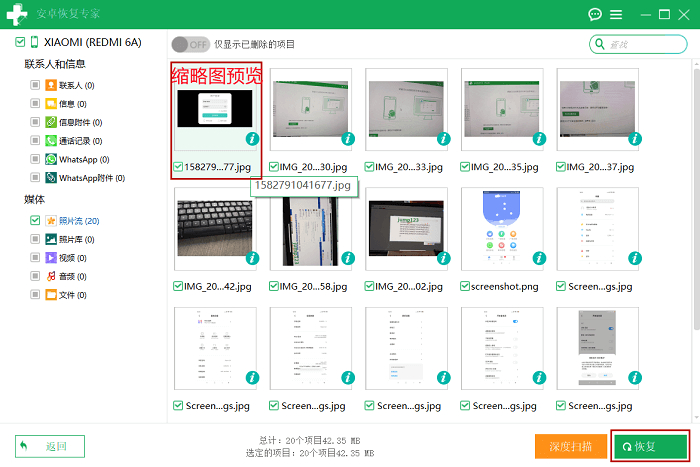Open the feedback chat bubble icon
700x467 pixels.
pos(595,15)
